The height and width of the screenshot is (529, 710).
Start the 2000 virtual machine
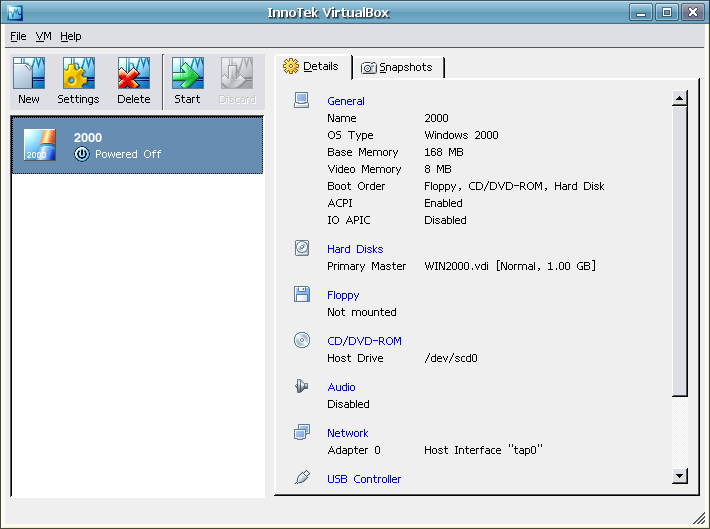tap(187, 82)
